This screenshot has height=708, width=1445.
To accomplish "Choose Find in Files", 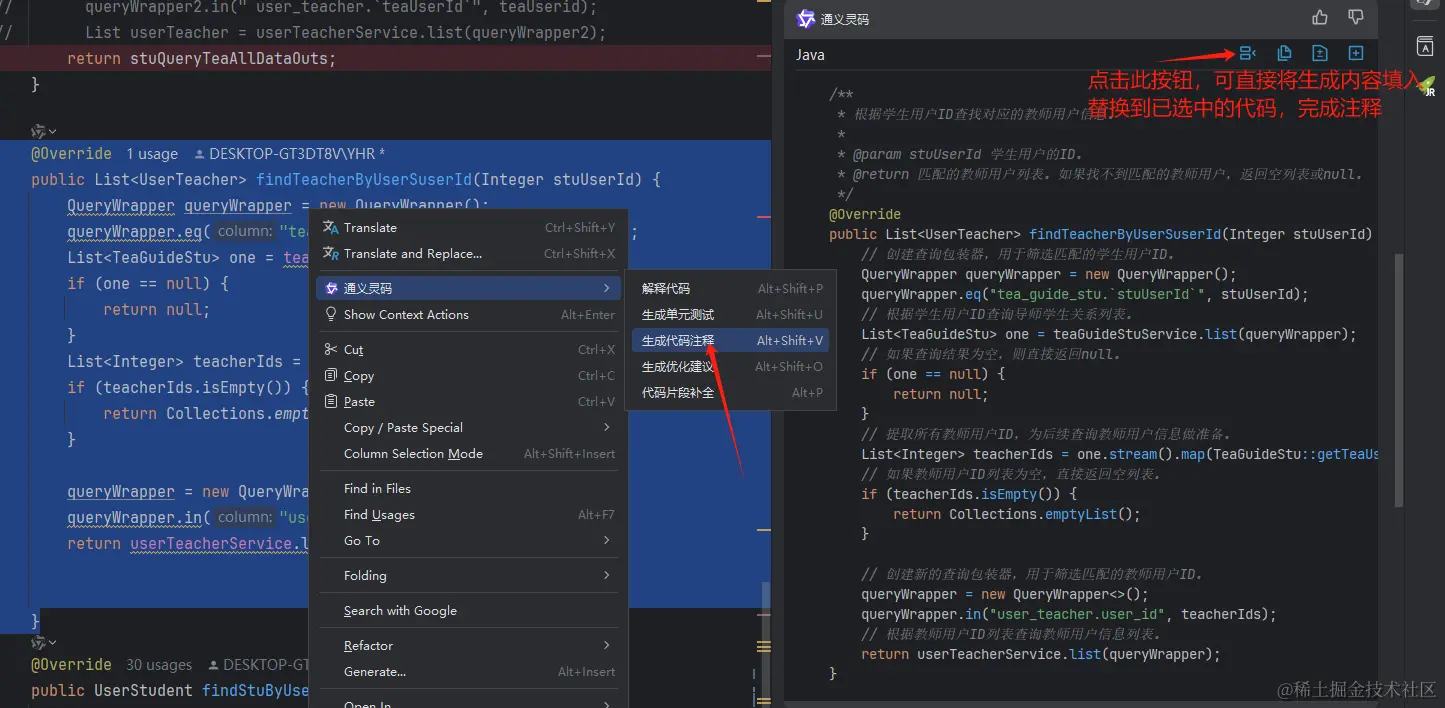I will click(468, 488).
